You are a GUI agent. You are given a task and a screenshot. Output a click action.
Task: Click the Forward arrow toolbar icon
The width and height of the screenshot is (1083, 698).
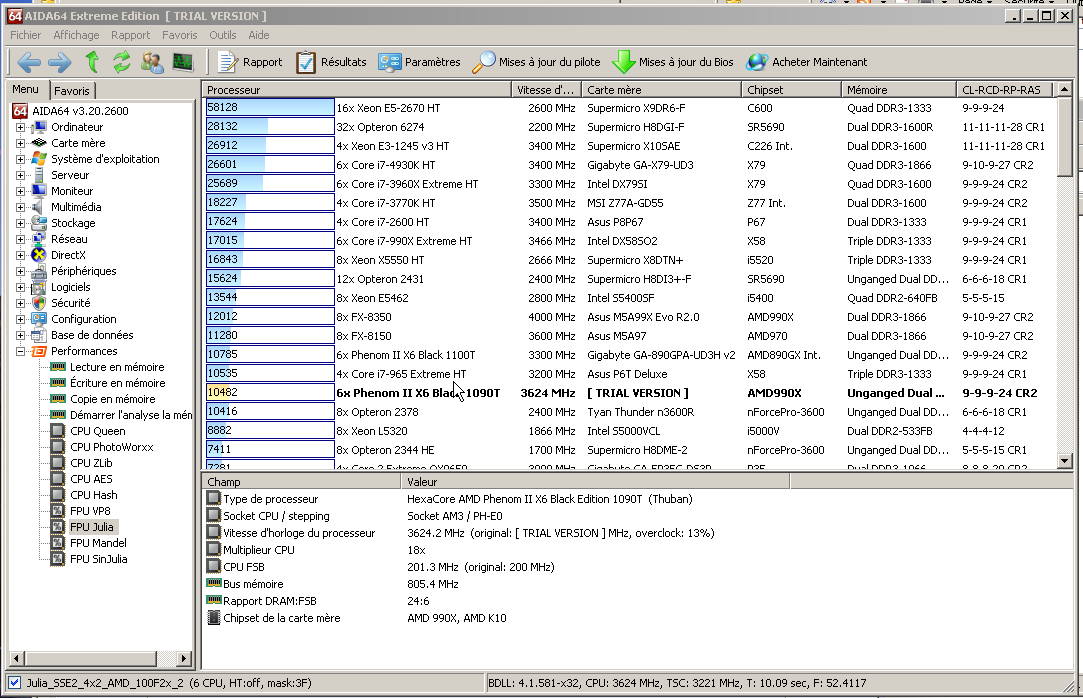(59, 62)
